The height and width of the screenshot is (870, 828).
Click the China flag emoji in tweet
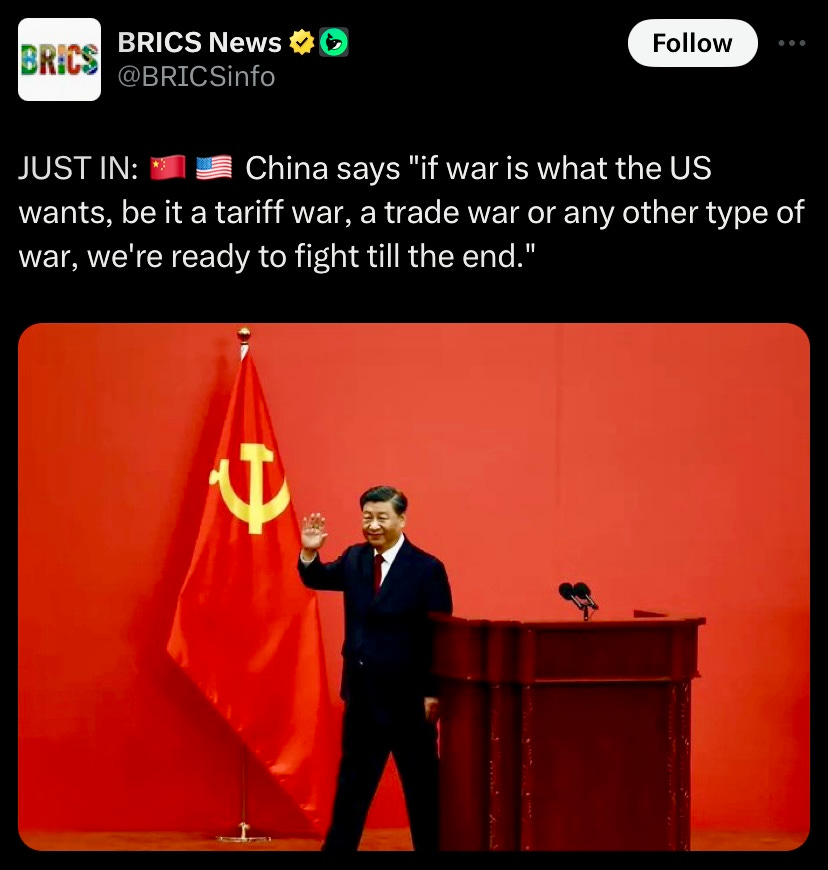coord(168,168)
